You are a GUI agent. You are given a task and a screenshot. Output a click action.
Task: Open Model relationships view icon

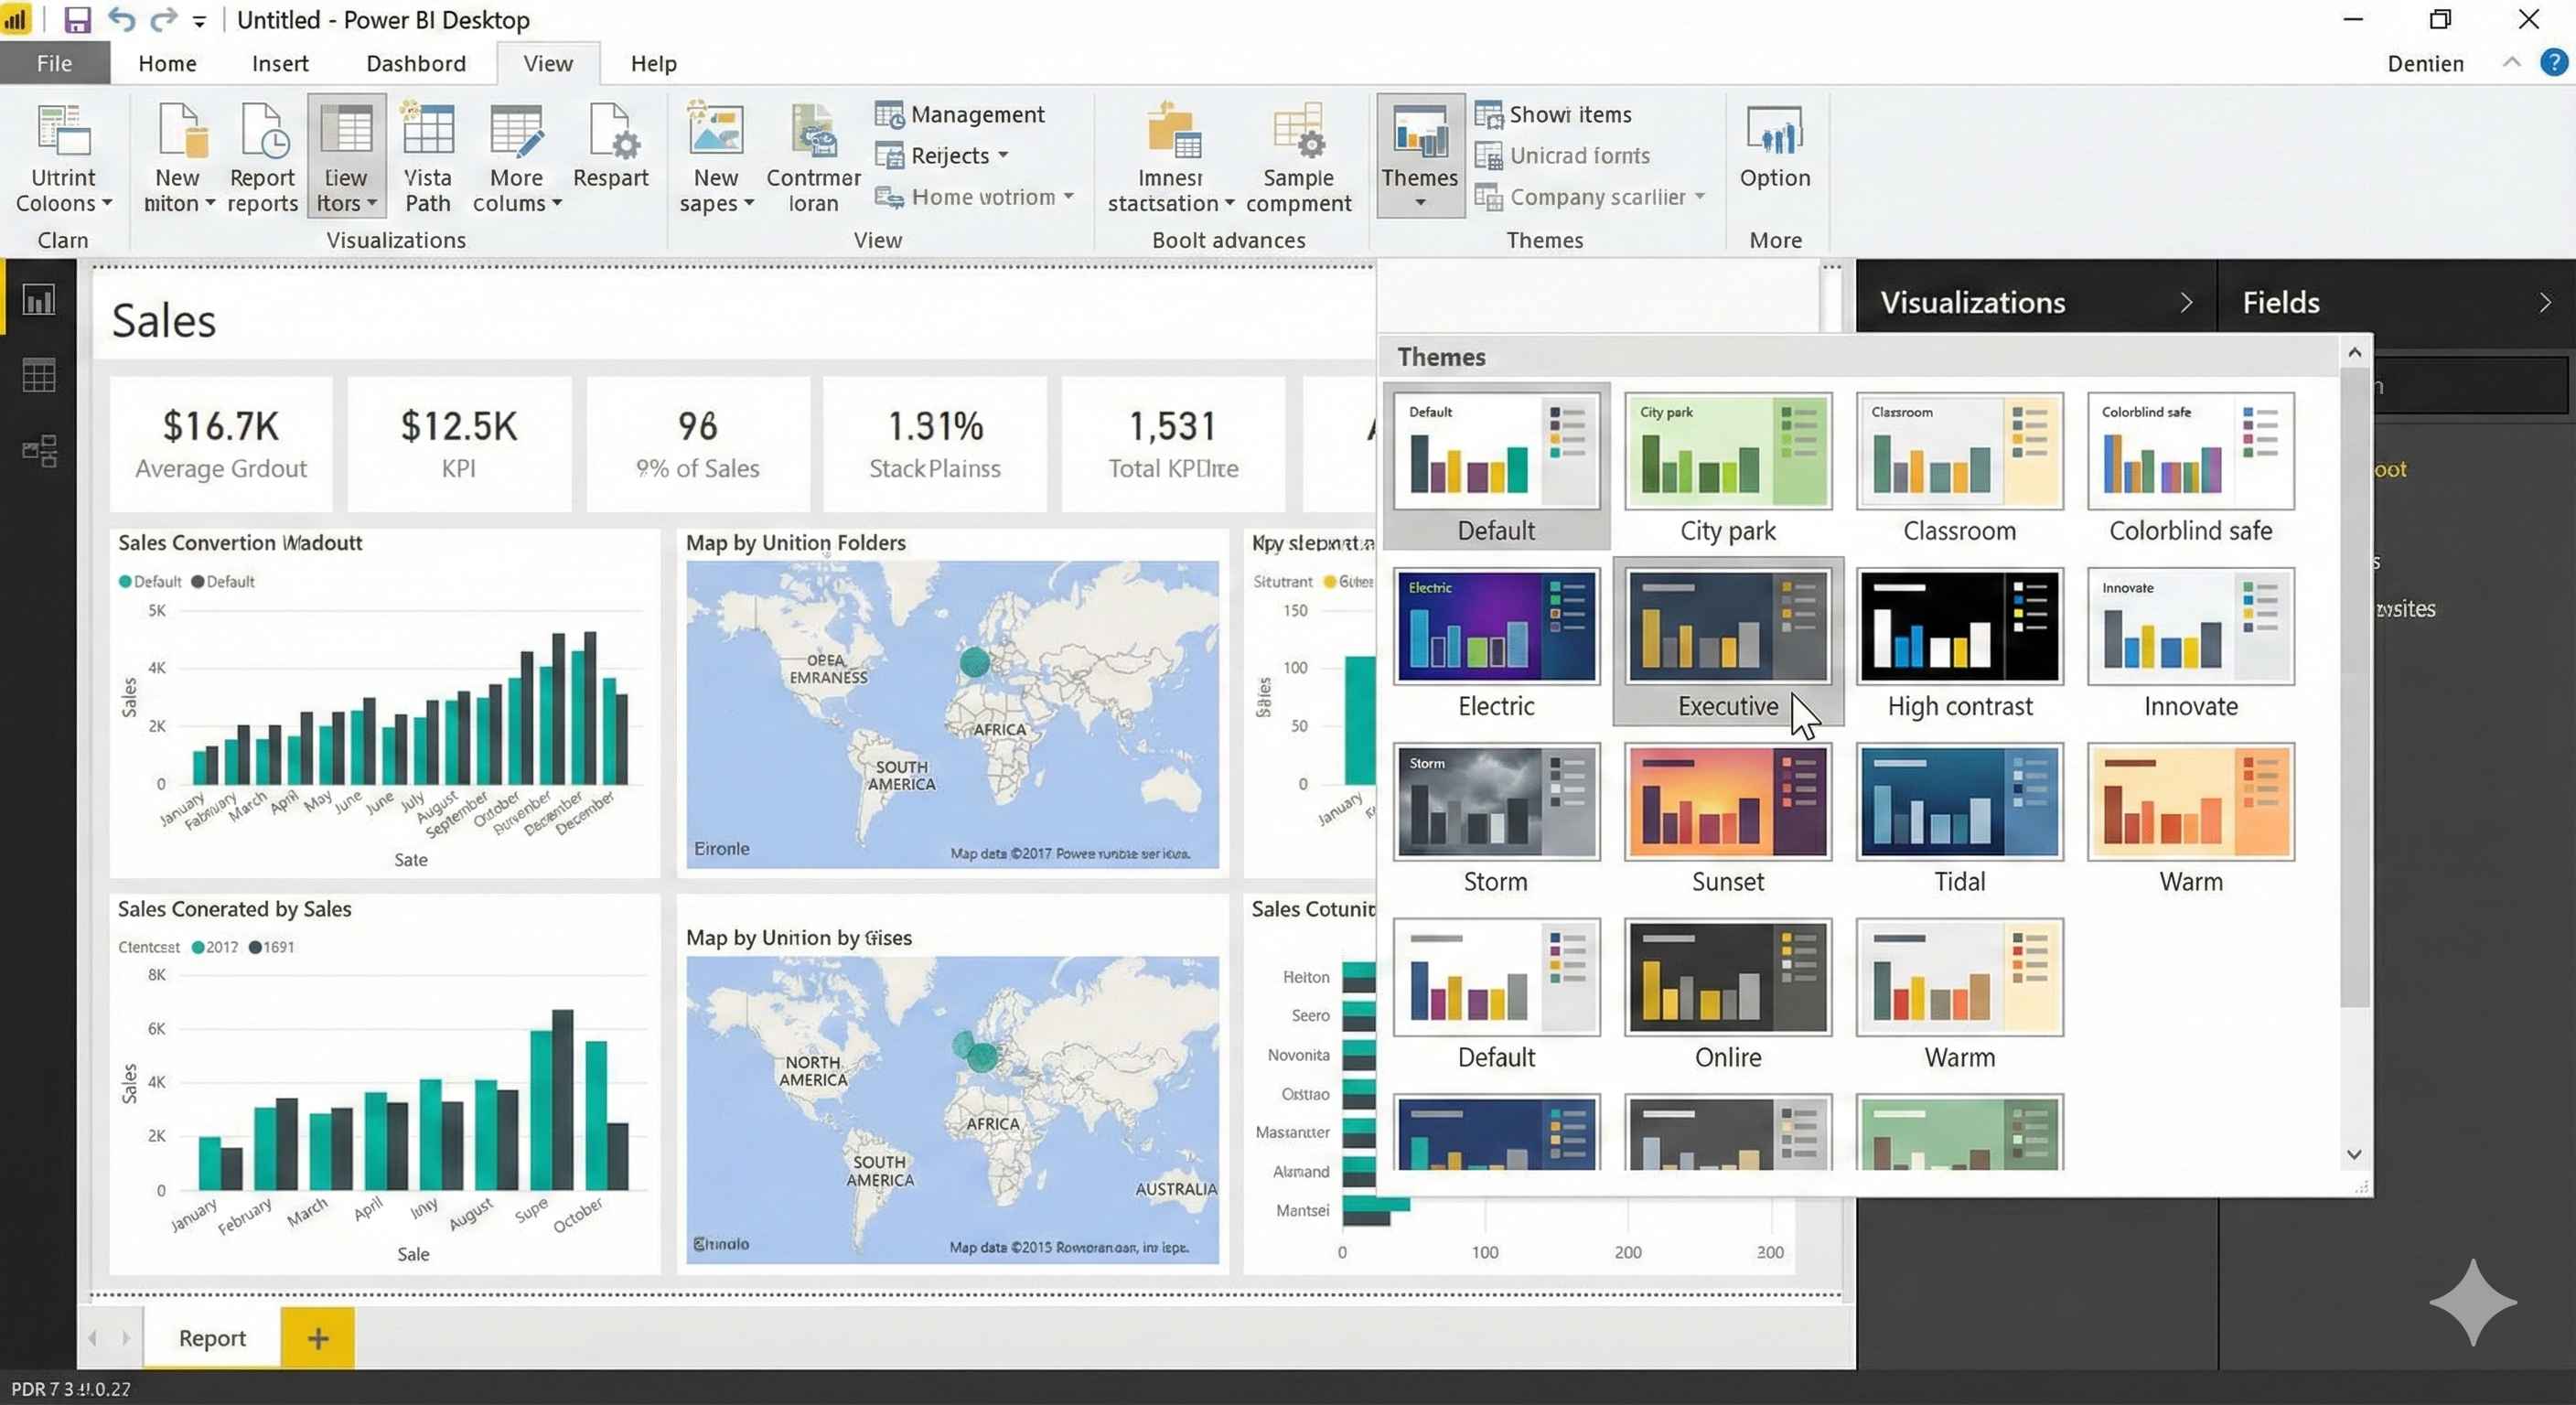point(39,451)
